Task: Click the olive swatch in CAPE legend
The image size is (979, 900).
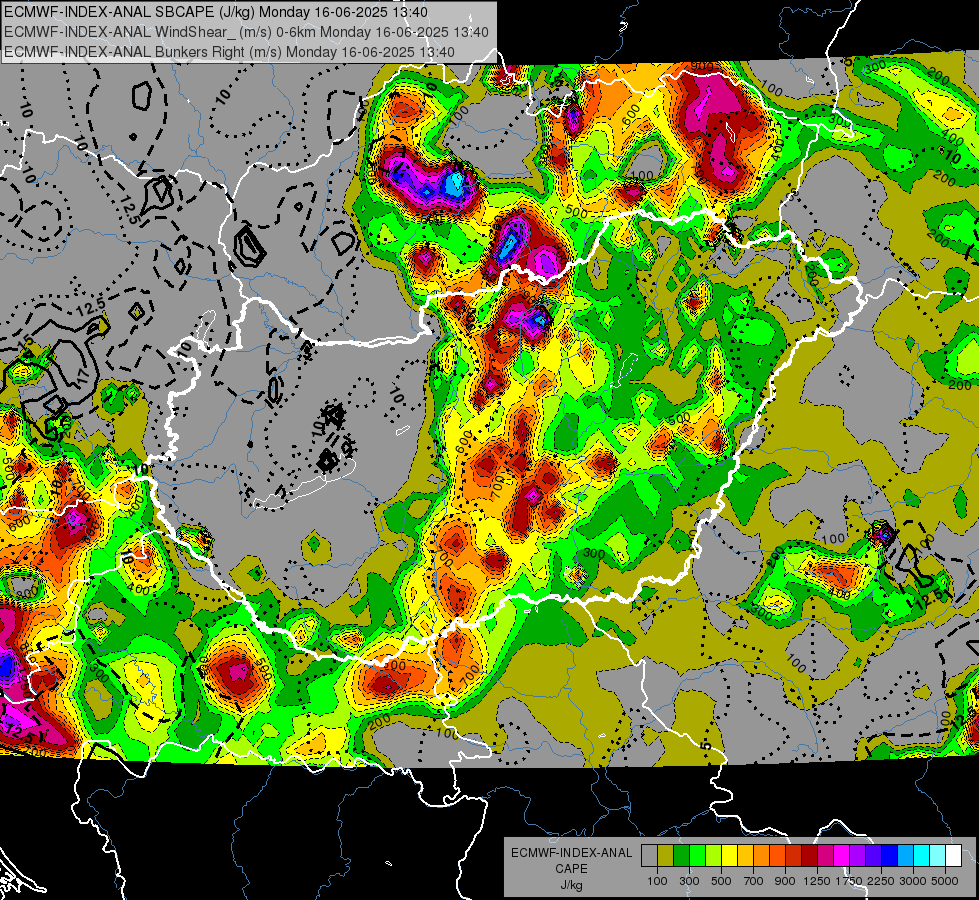Action: tap(665, 856)
